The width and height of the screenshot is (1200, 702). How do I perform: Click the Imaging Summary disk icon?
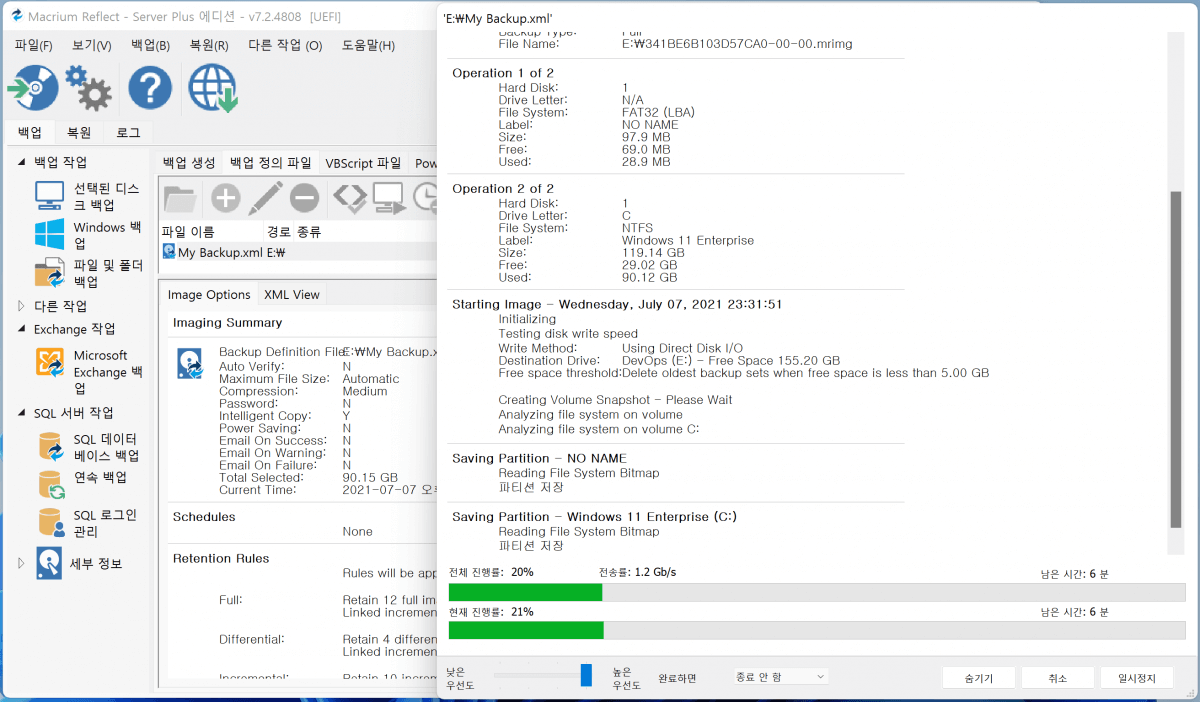pos(190,364)
